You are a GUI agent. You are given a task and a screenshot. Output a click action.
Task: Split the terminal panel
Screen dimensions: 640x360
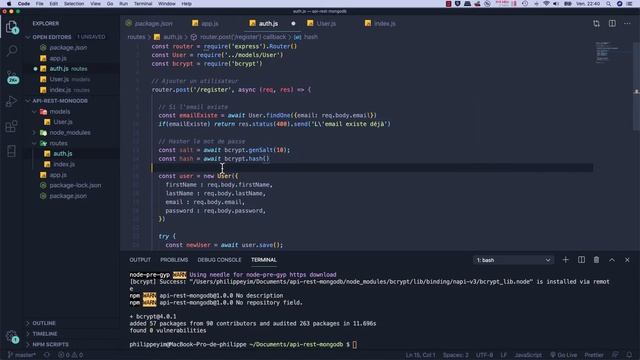click(x=581, y=260)
